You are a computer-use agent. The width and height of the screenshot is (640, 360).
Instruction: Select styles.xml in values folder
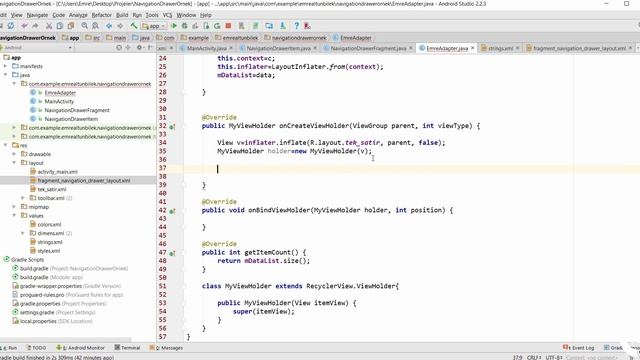[x=49, y=251]
